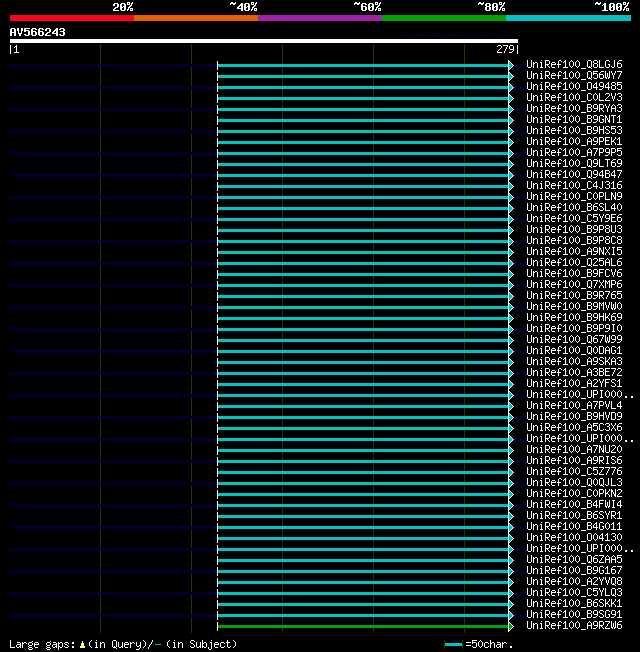Open hit UniRef100_O49485
Screen dimensions: 640x652
pos(574,86)
